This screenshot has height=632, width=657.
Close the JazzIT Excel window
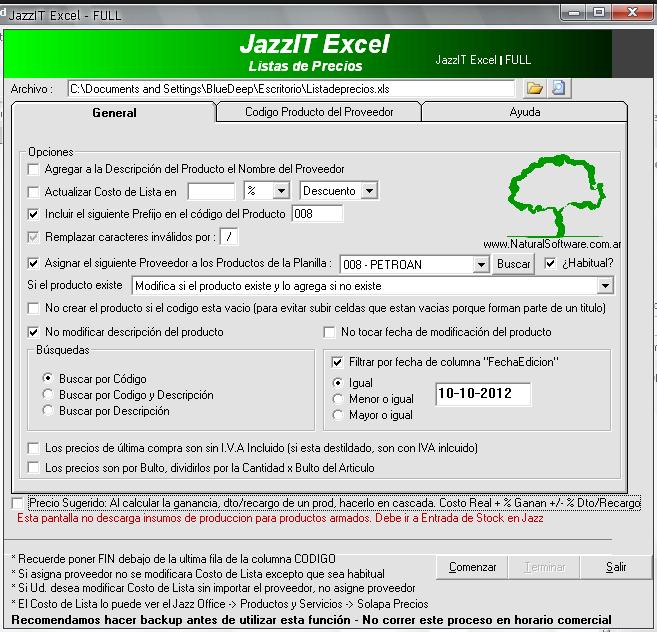pos(633,13)
